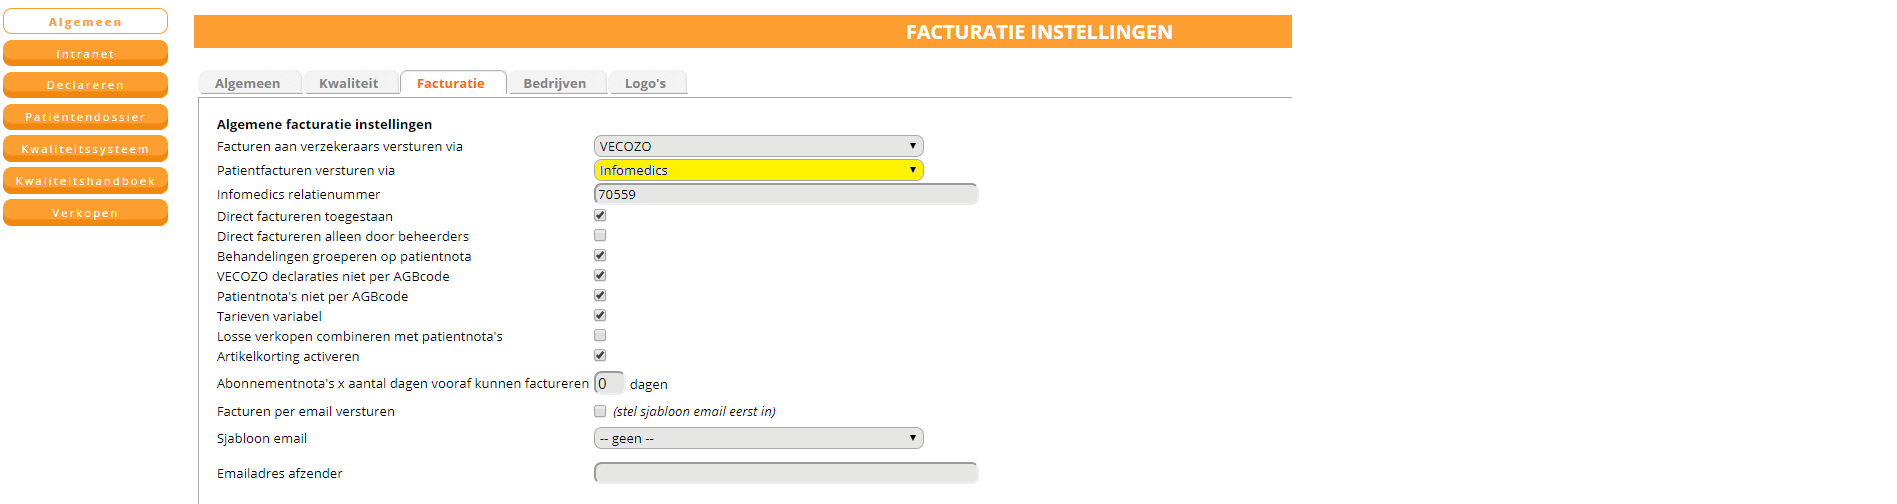Image resolution: width=1897 pixels, height=504 pixels.
Task: Open the Verkopen sidebar button
Action: pos(85,213)
